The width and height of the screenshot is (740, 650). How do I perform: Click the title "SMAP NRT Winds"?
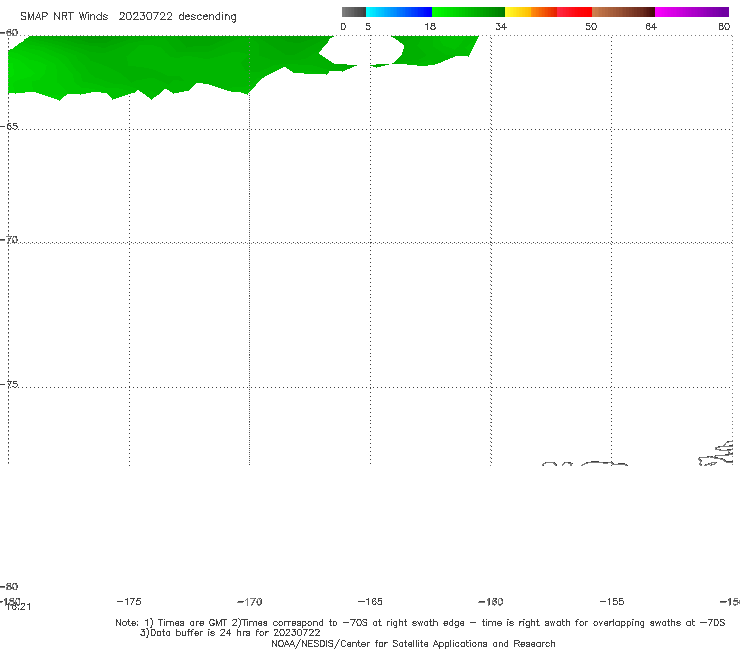[x=64, y=16]
